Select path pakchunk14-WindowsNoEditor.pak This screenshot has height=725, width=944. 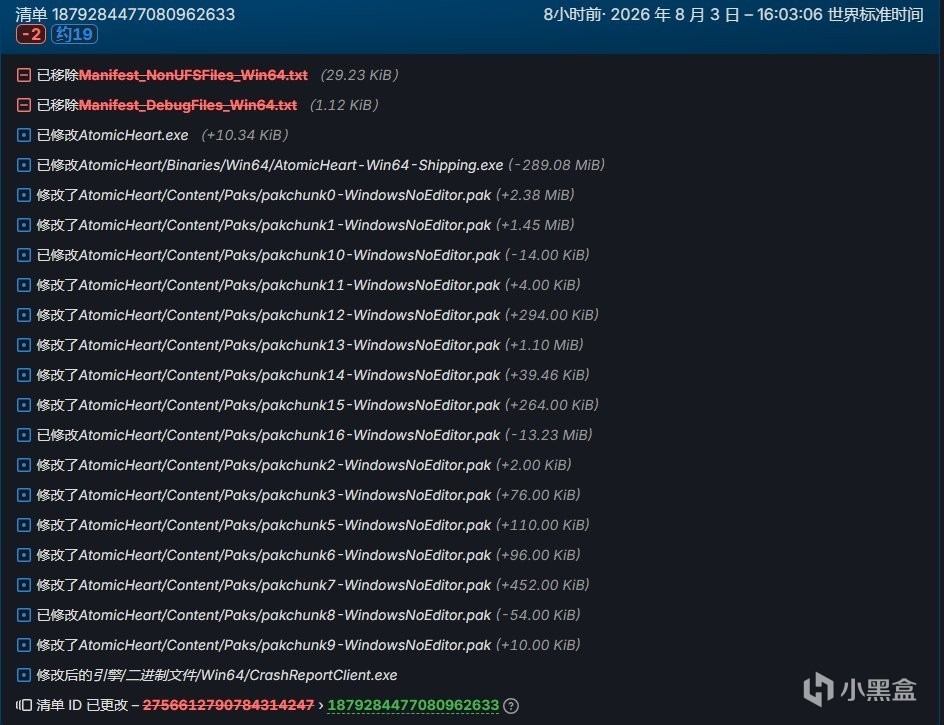290,375
